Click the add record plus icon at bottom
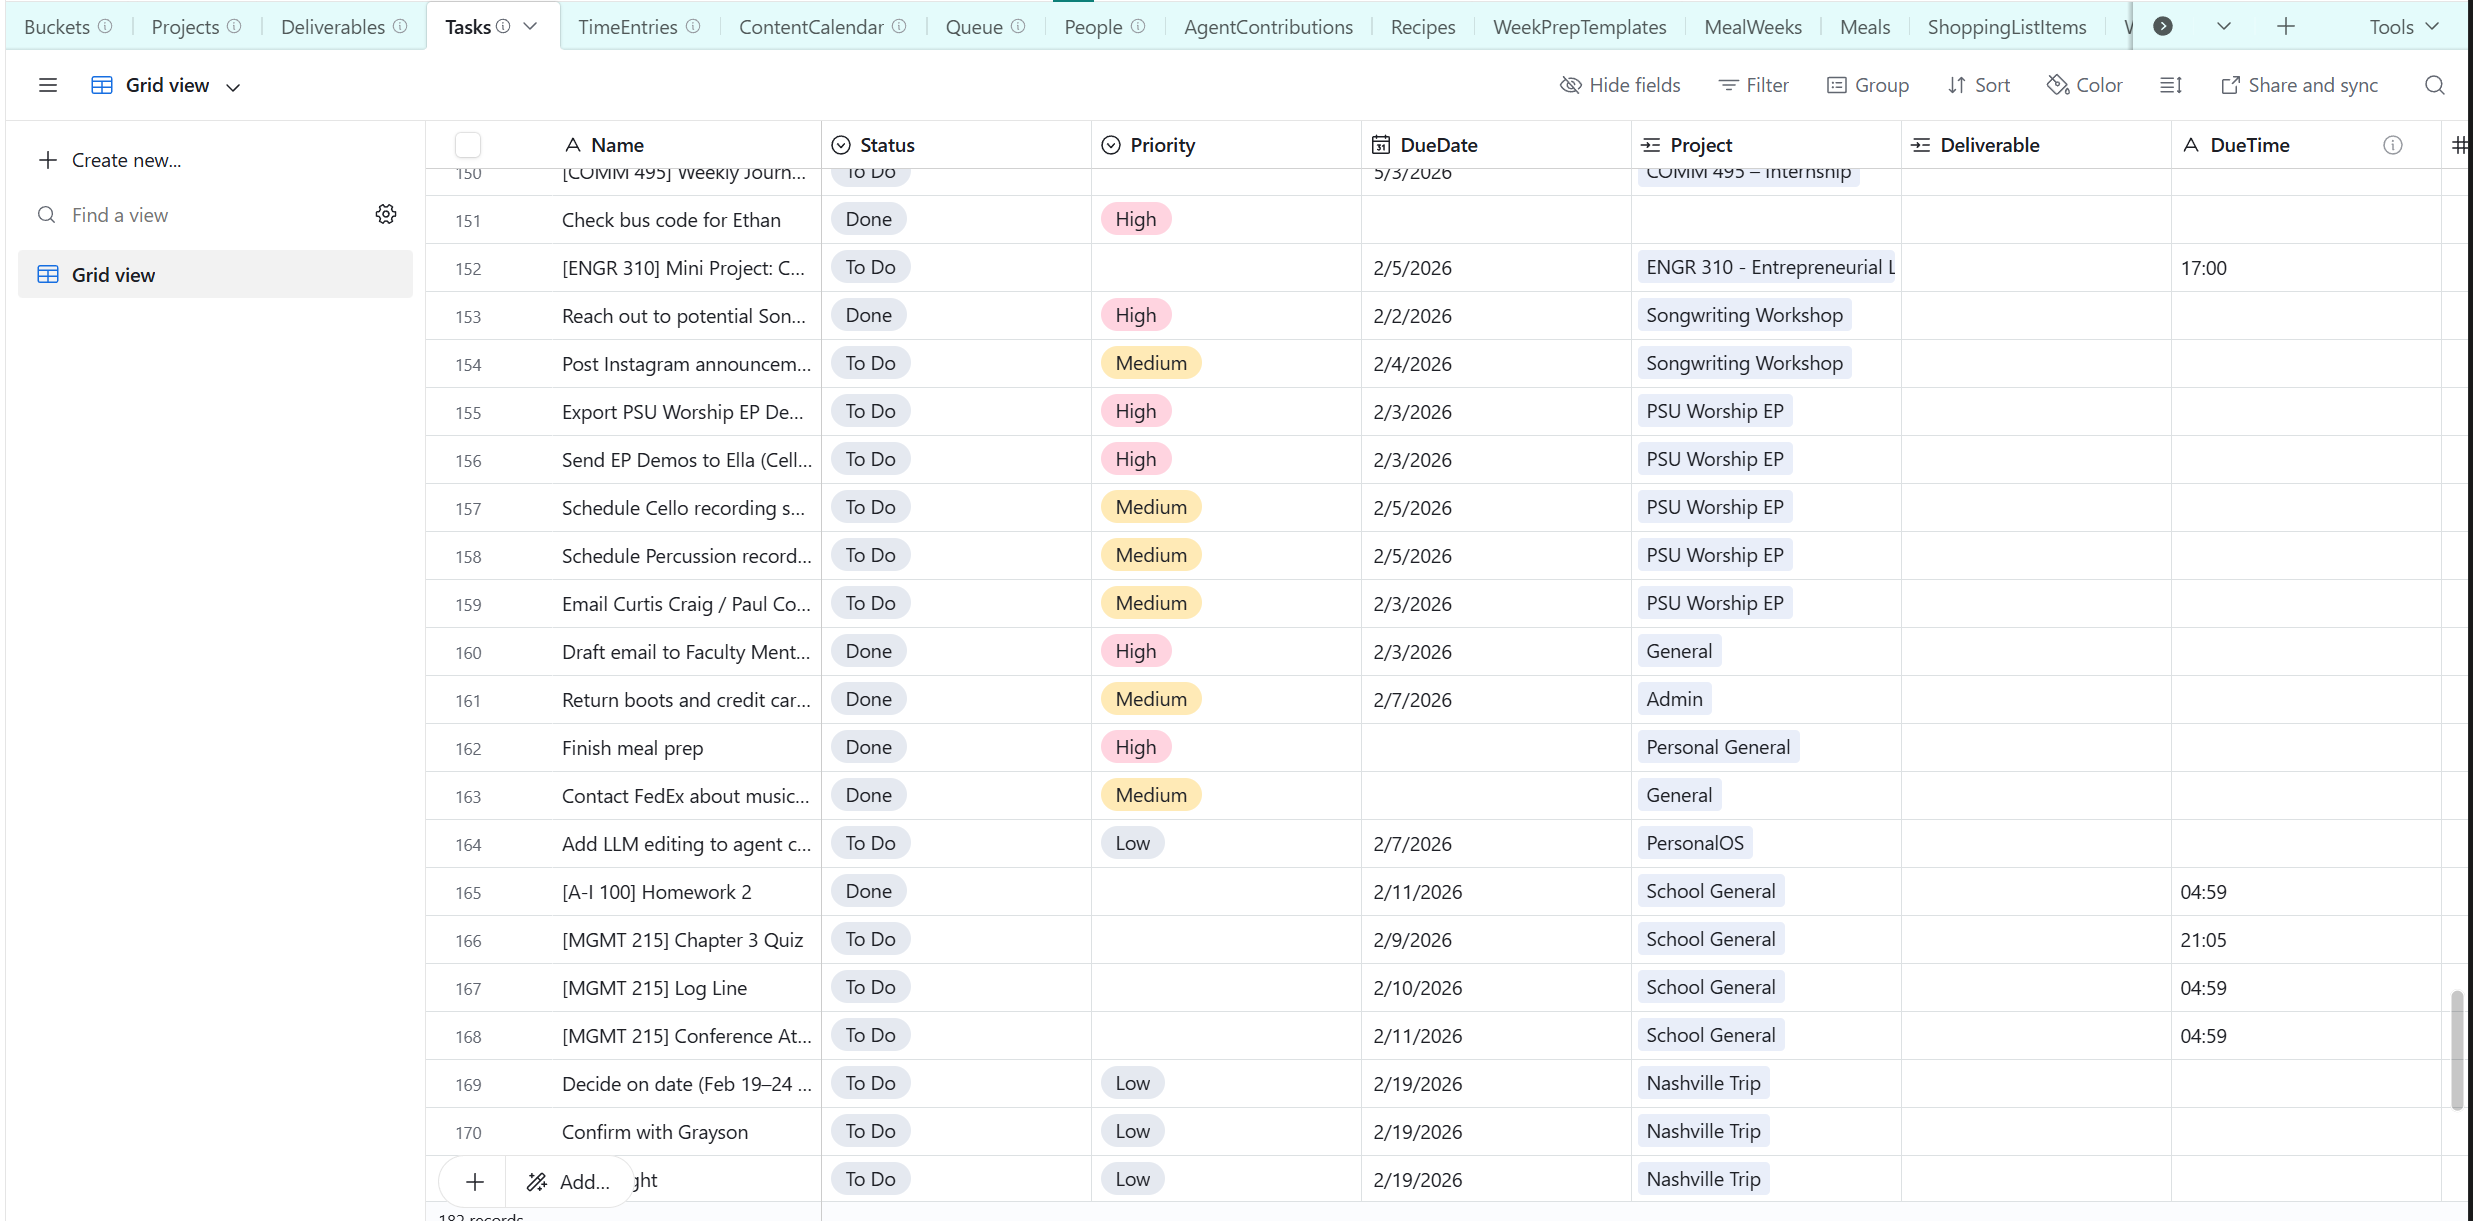The height and width of the screenshot is (1221, 2473). tap(475, 1182)
